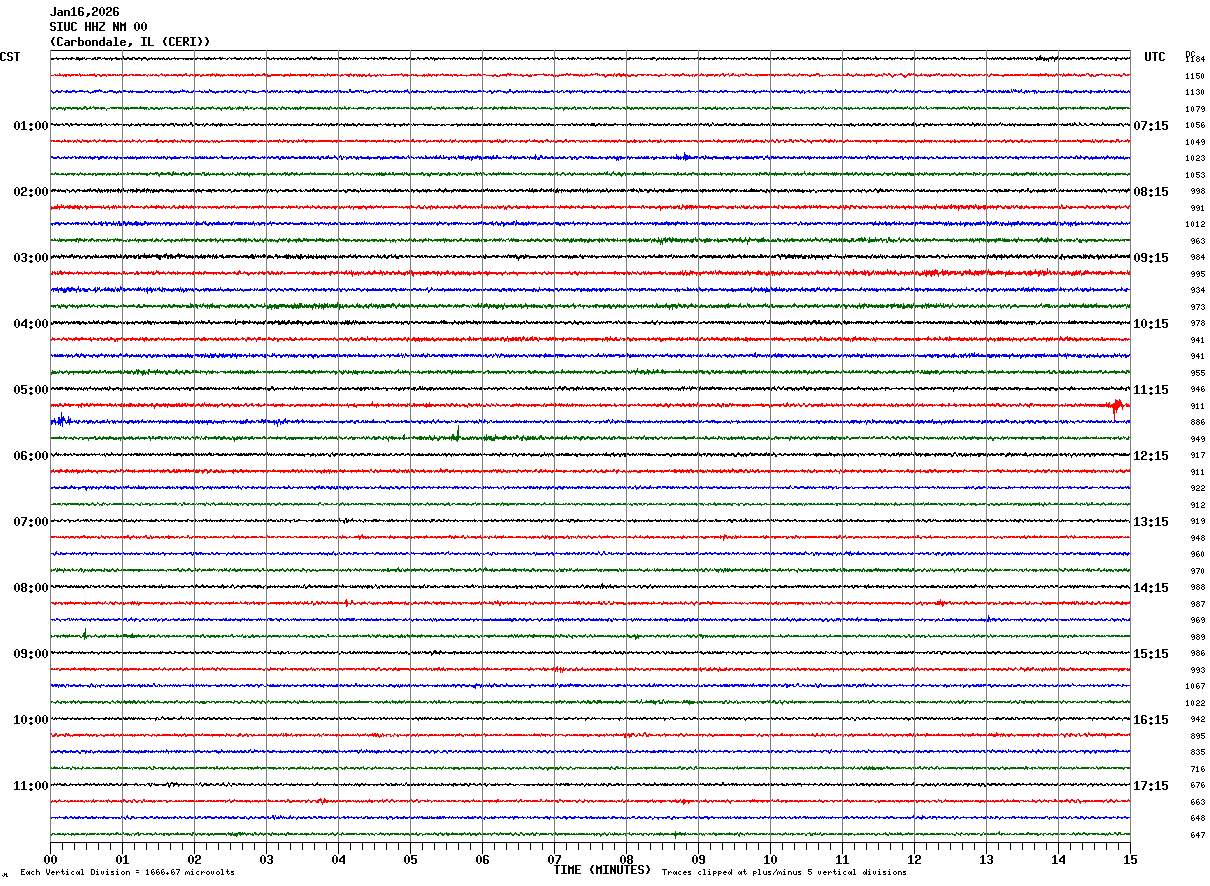Click the red spike near minute 15
The height and width of the screenshot is (886, 1210).
click(x=1116, y=406)
